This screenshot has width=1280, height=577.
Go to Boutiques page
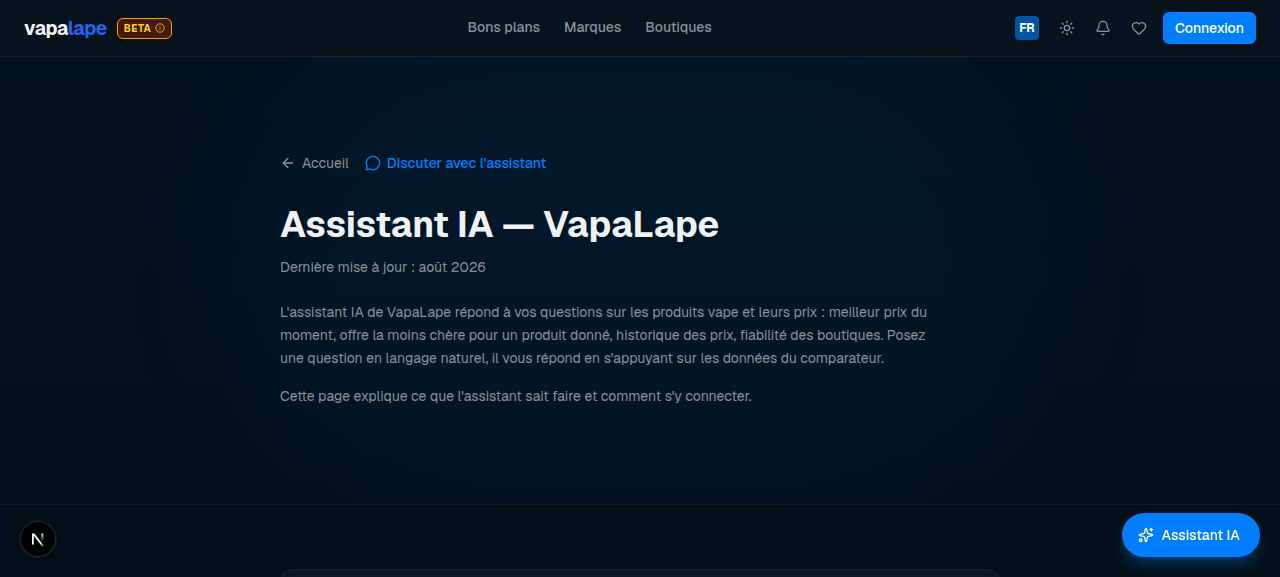click(x=678, y=28)
